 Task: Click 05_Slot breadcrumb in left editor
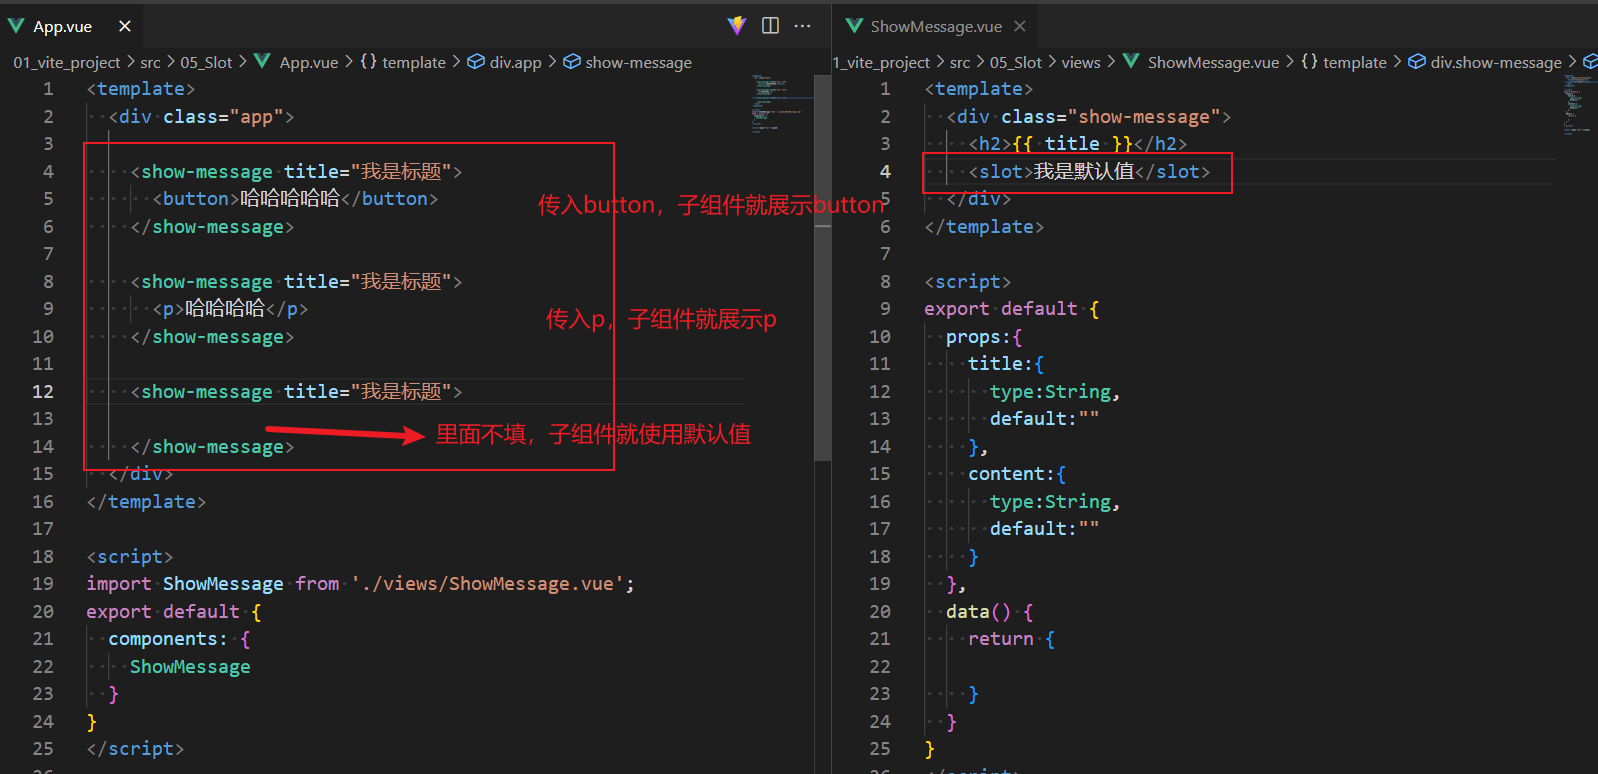[x=206, y=62]
